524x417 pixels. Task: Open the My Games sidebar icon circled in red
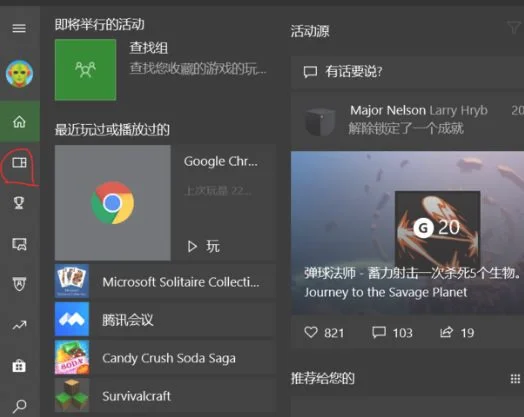[x=19, y=163]
